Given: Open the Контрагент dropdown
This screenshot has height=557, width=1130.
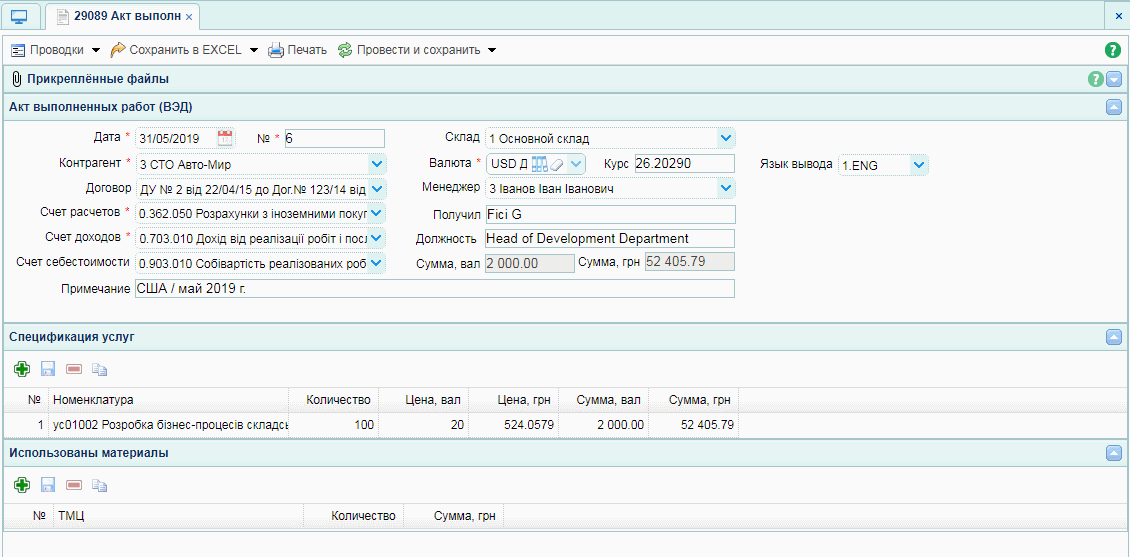Looking at the screenshot, I should (377, 164).
